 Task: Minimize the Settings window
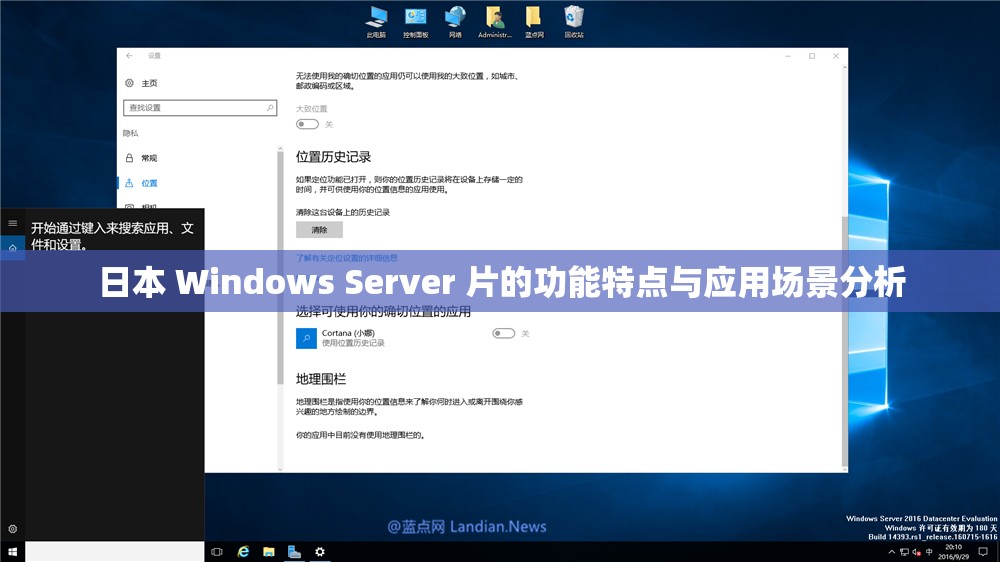click(788, 56)
